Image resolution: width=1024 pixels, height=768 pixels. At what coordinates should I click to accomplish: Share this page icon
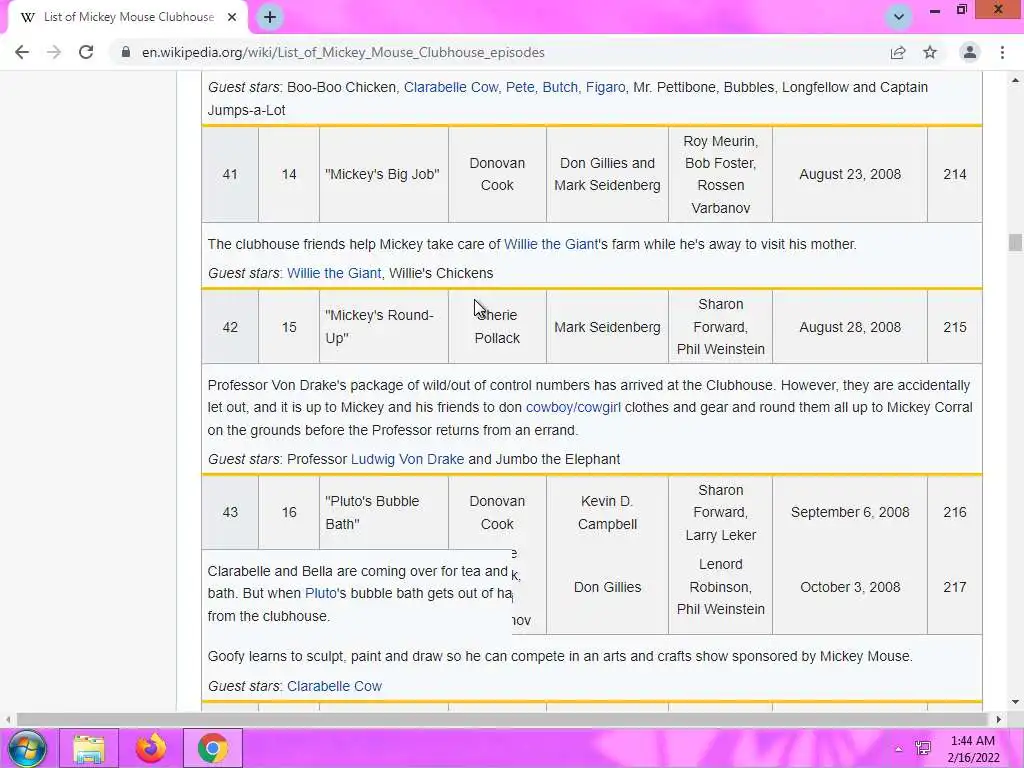[898, 52]
